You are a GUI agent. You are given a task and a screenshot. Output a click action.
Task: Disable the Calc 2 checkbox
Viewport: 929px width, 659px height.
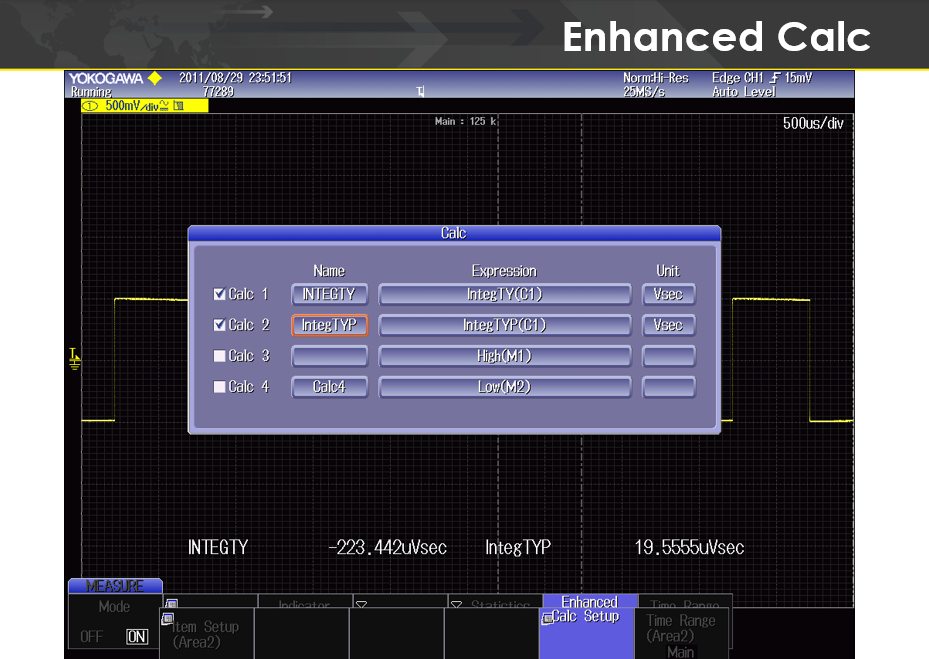(220, 326)
